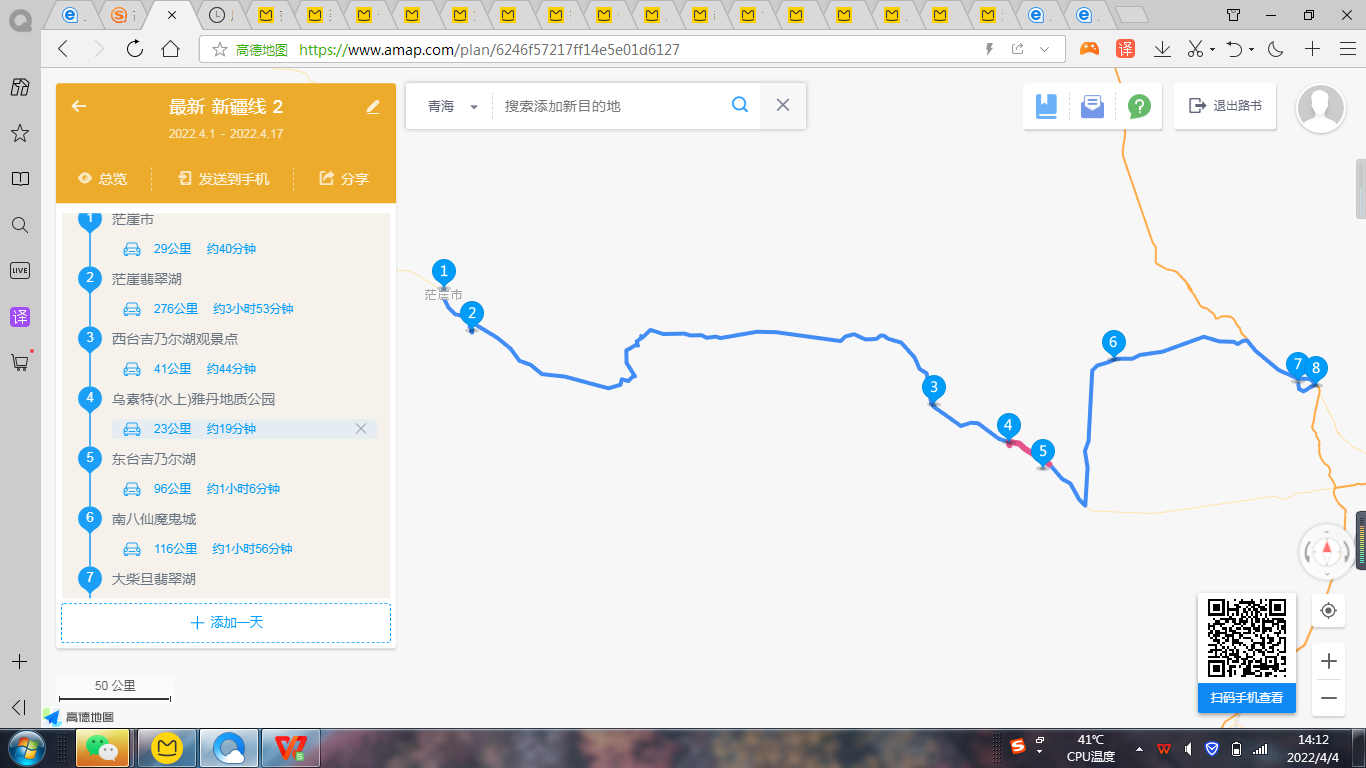
Task: Click 发送到手机 send to phone option
Action: coord(223,179)
